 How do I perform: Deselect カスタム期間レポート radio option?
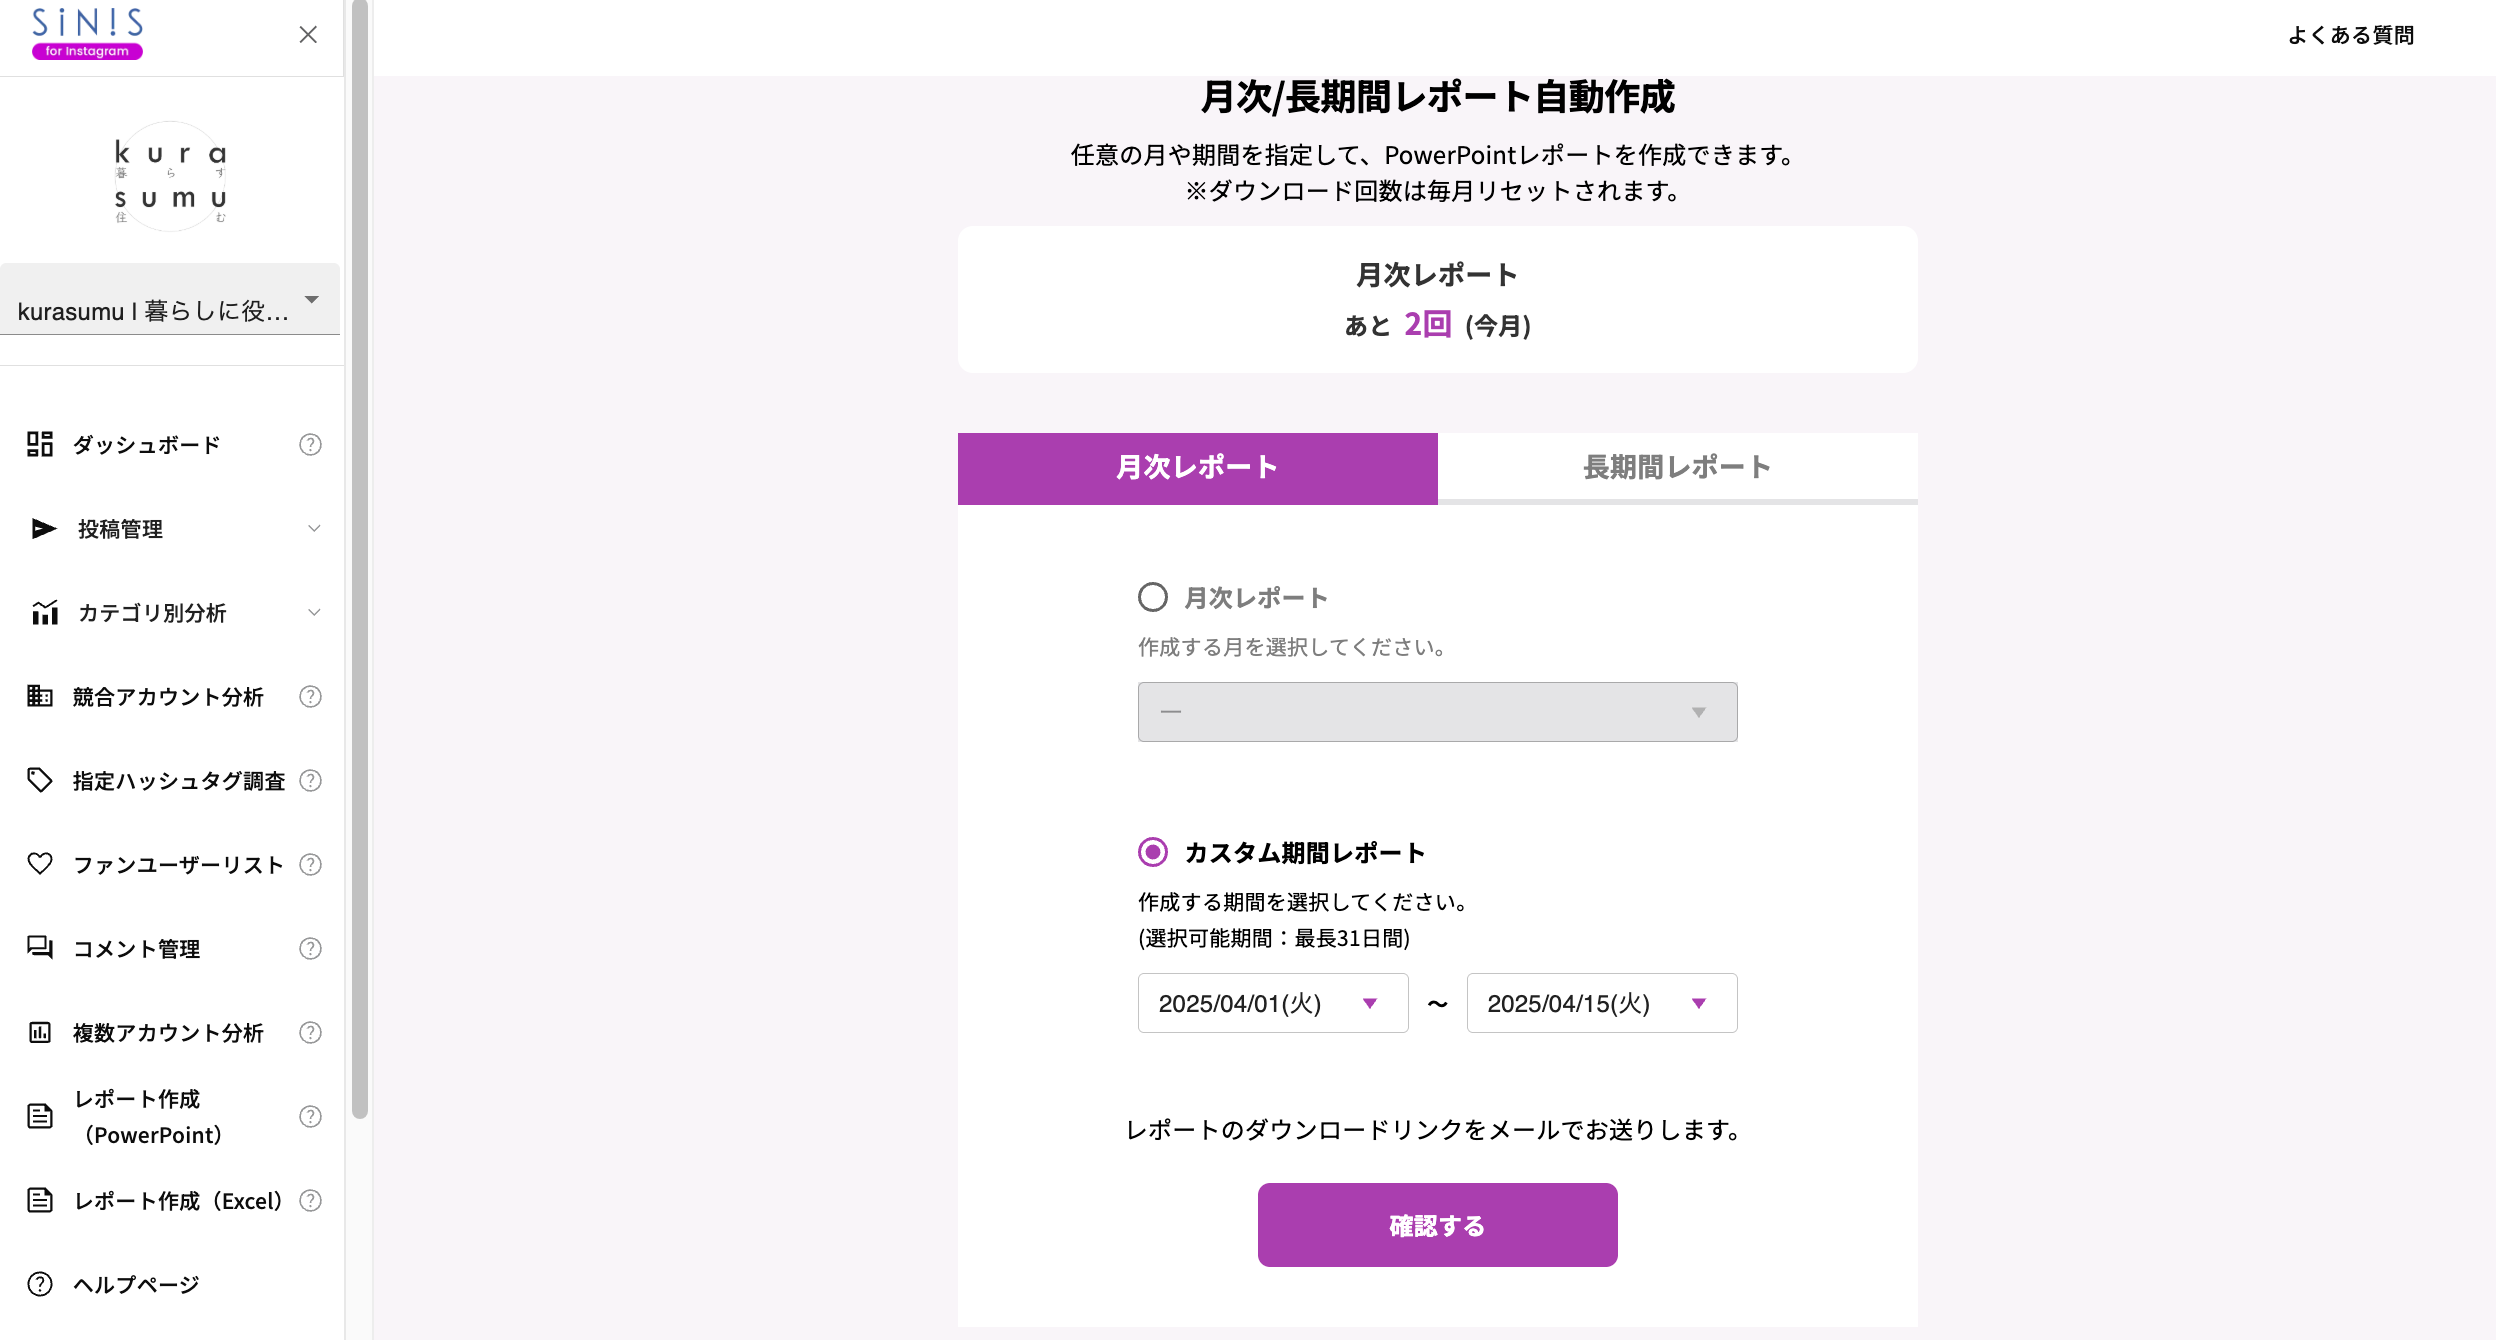[x=1154, y=853]
